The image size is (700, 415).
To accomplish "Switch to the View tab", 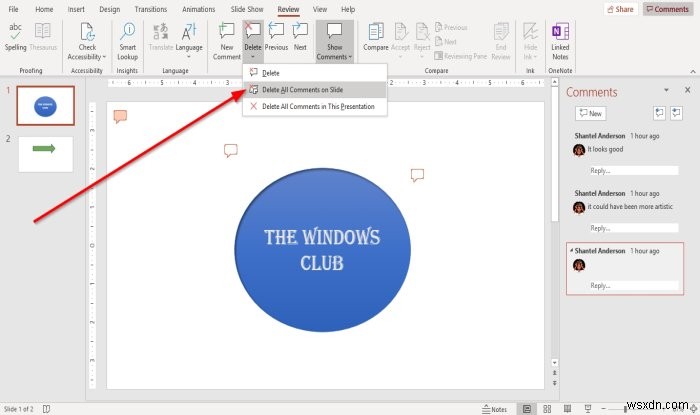I will click(x=320, y=9).
